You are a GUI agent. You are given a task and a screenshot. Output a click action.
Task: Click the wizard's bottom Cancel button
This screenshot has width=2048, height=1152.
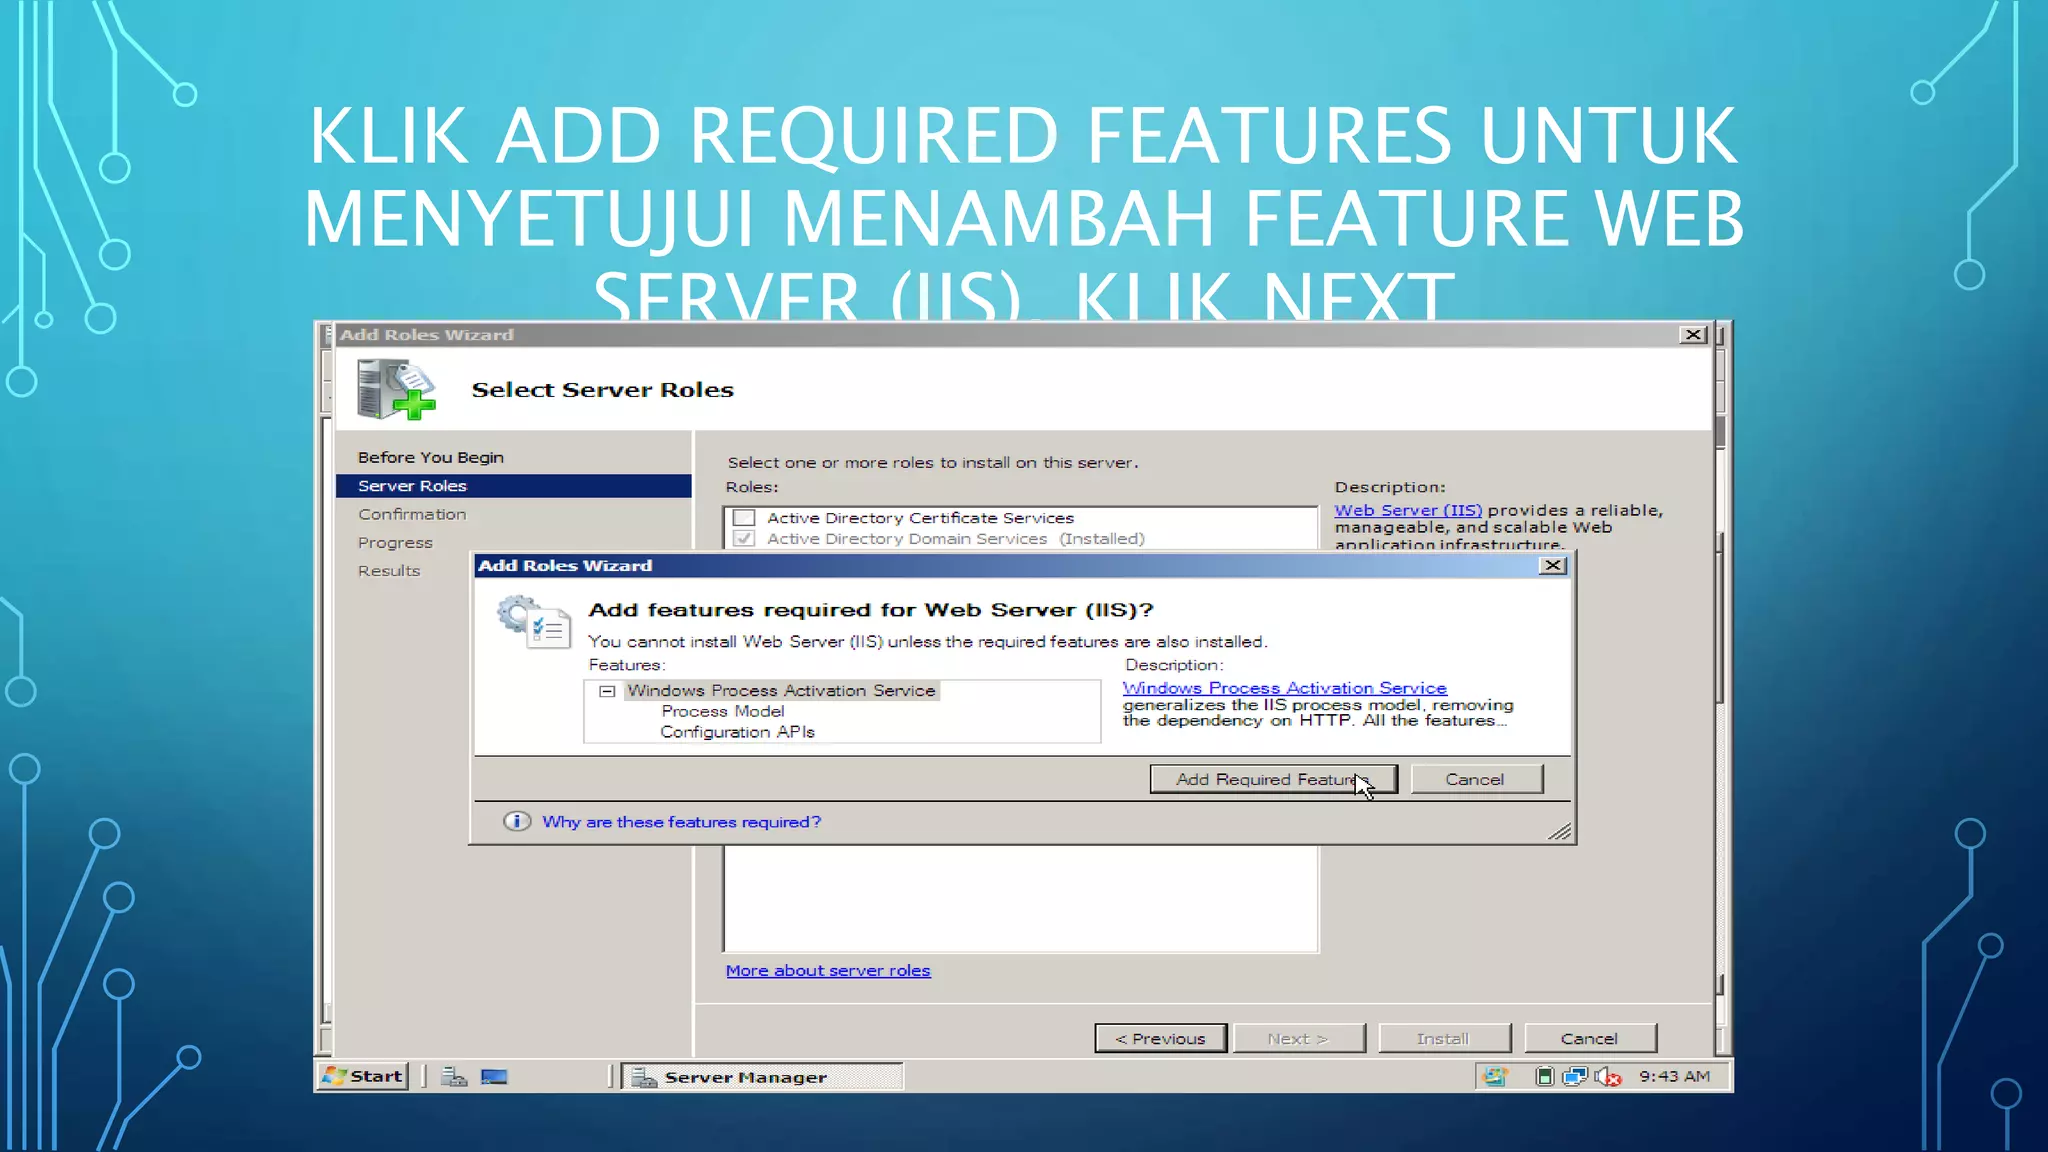click(x=1590, y=1038)
